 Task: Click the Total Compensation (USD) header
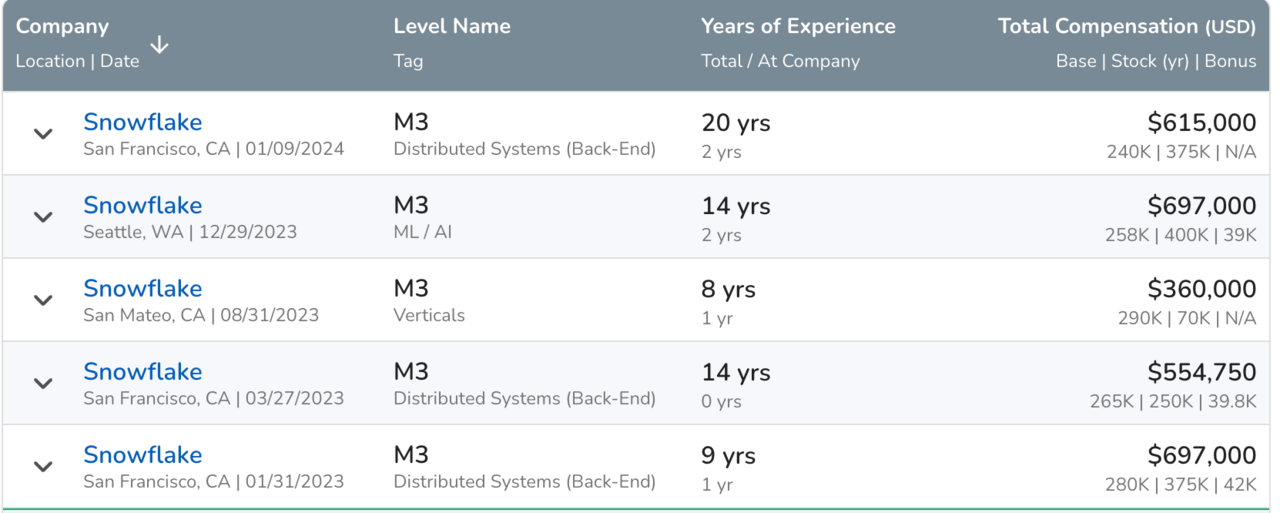tap(1126, 27)
